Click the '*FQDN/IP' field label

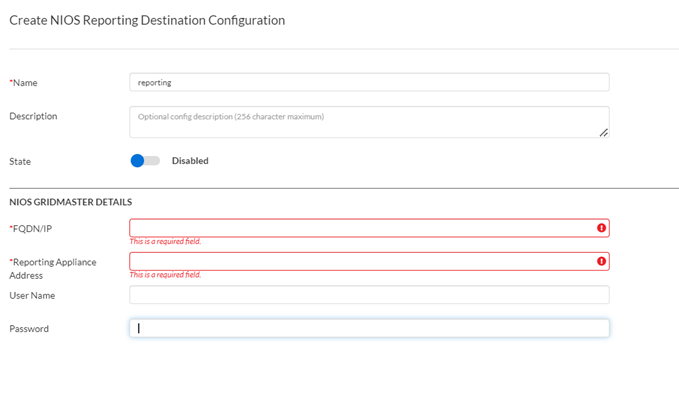pyautogui.click(x=31, y=229)
